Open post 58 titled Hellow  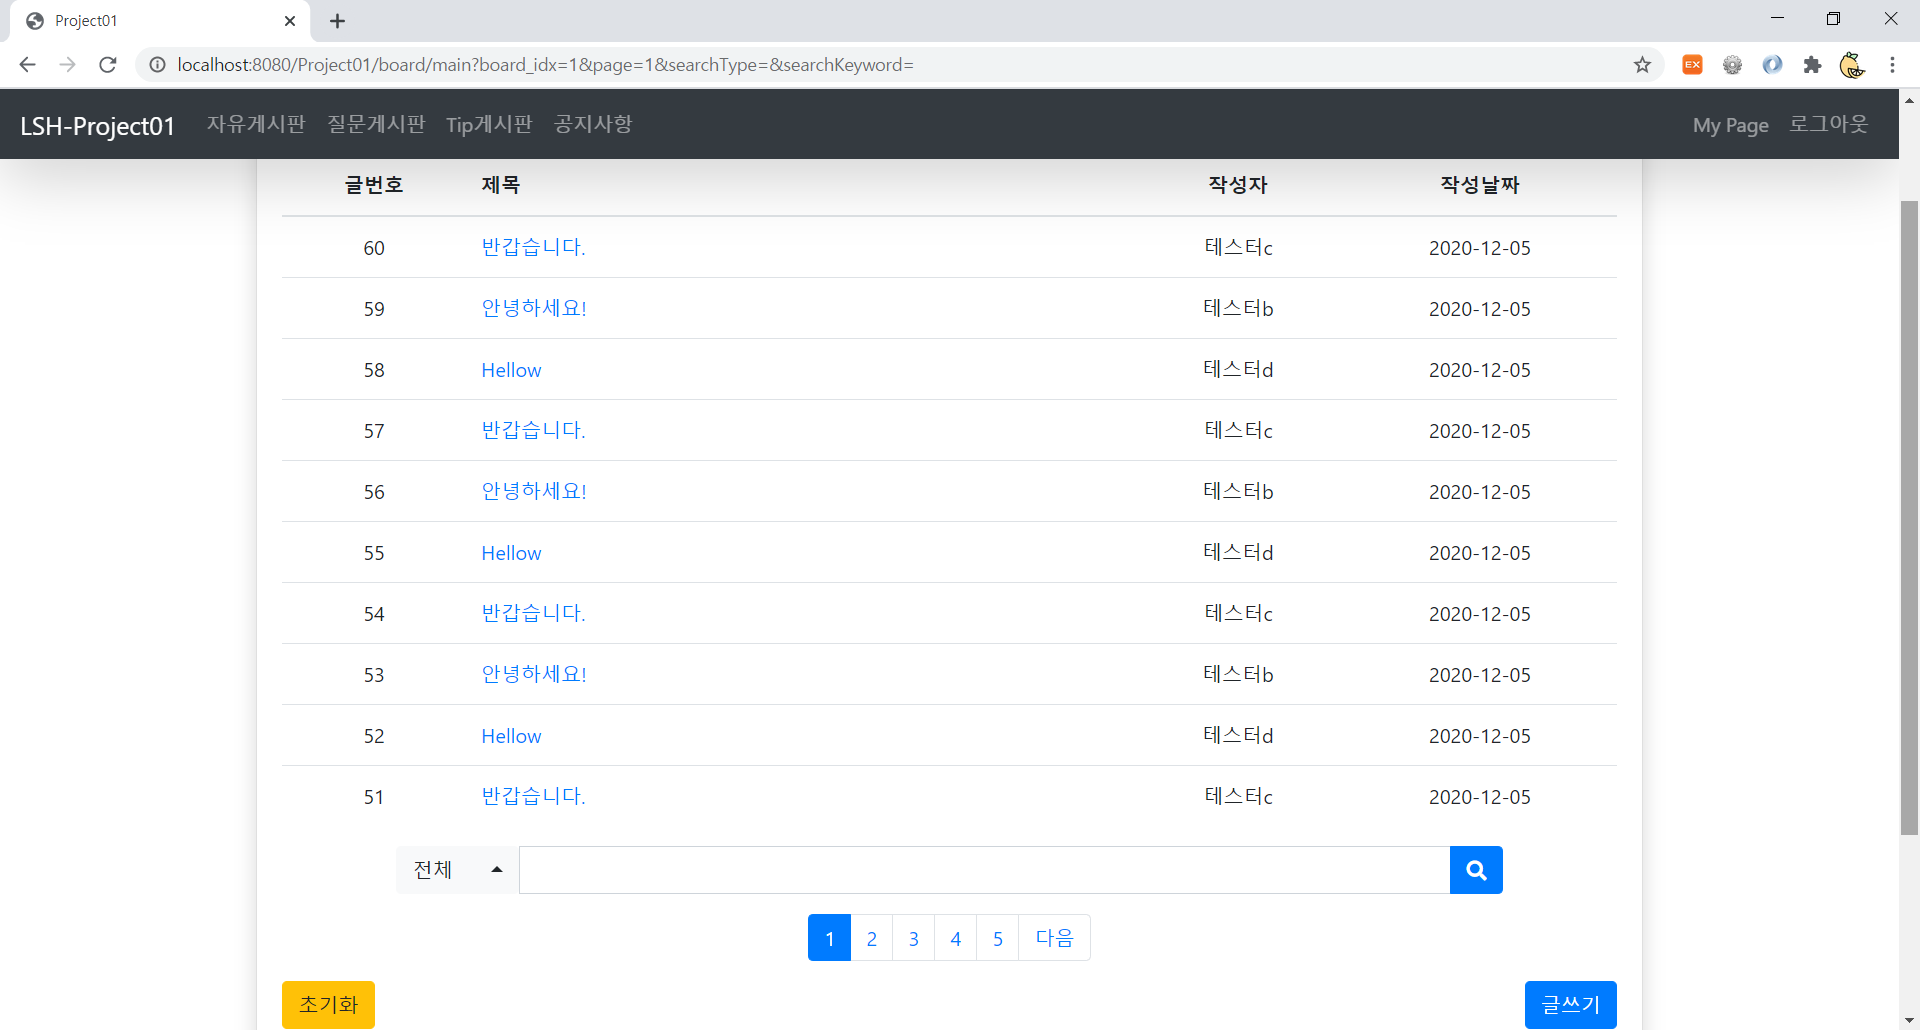click(511, 370)
